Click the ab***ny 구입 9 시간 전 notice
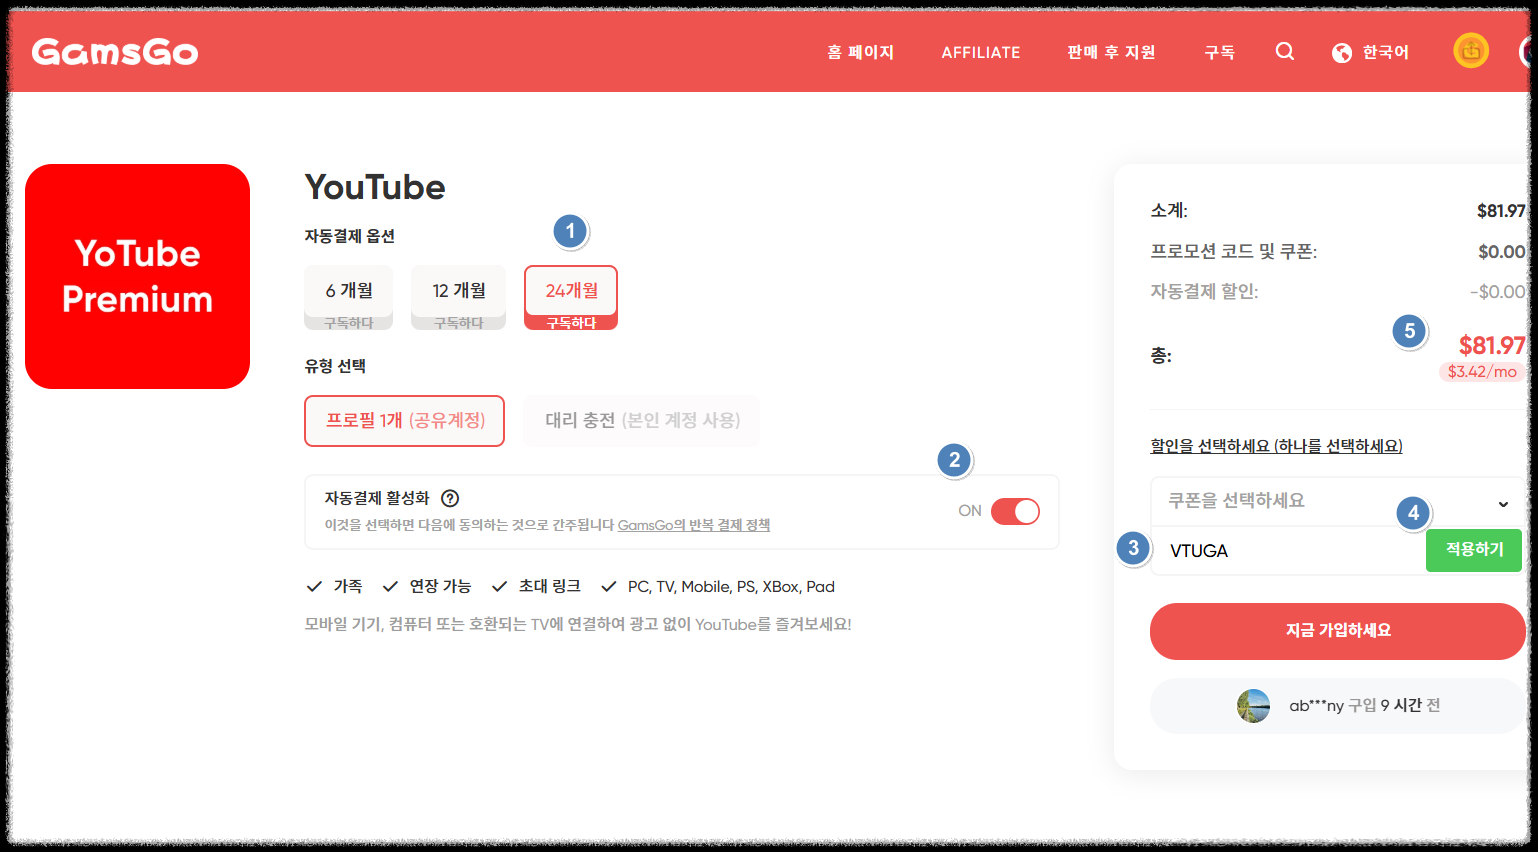This screenshot has width=1538, height=852. tap(1338, 706)
